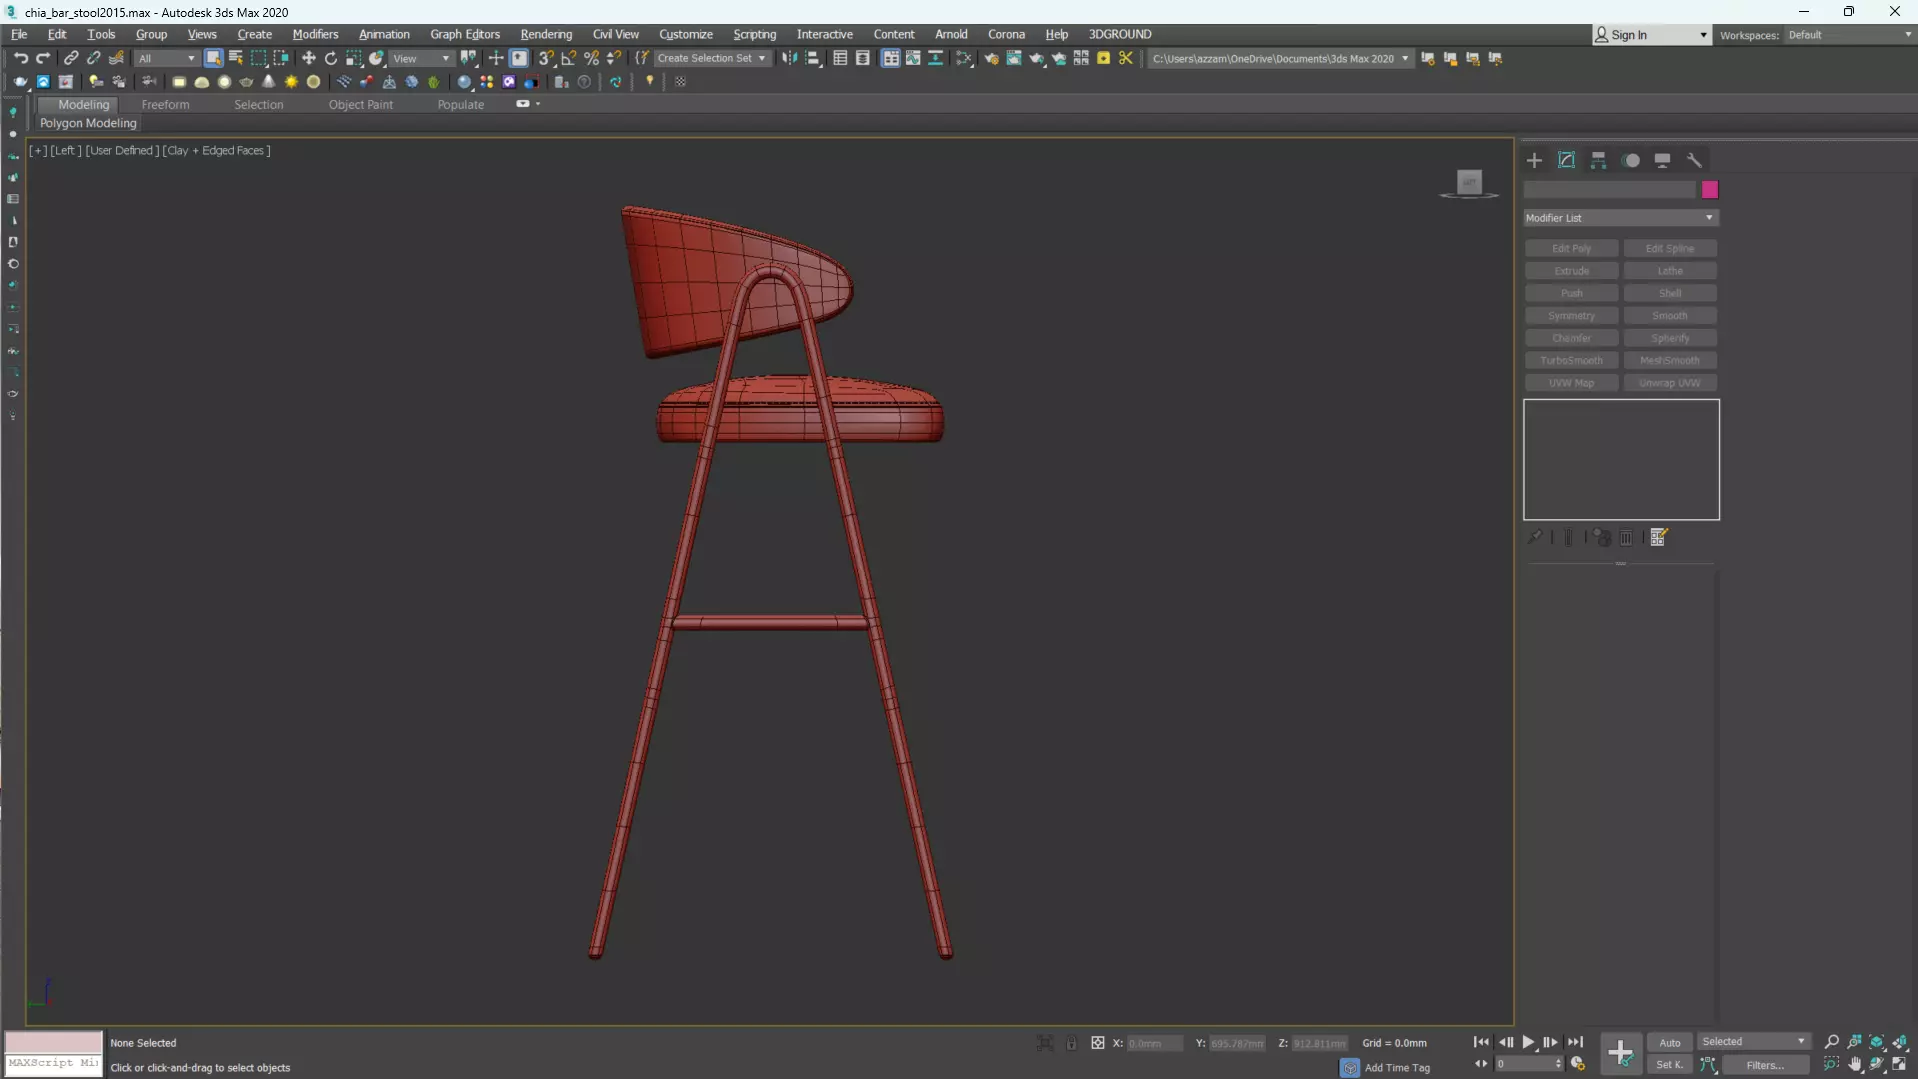Click the pink object color swatch
Image resolution: width=1918 pixels, height=1079 pixels.
(x=1710, y=190)
